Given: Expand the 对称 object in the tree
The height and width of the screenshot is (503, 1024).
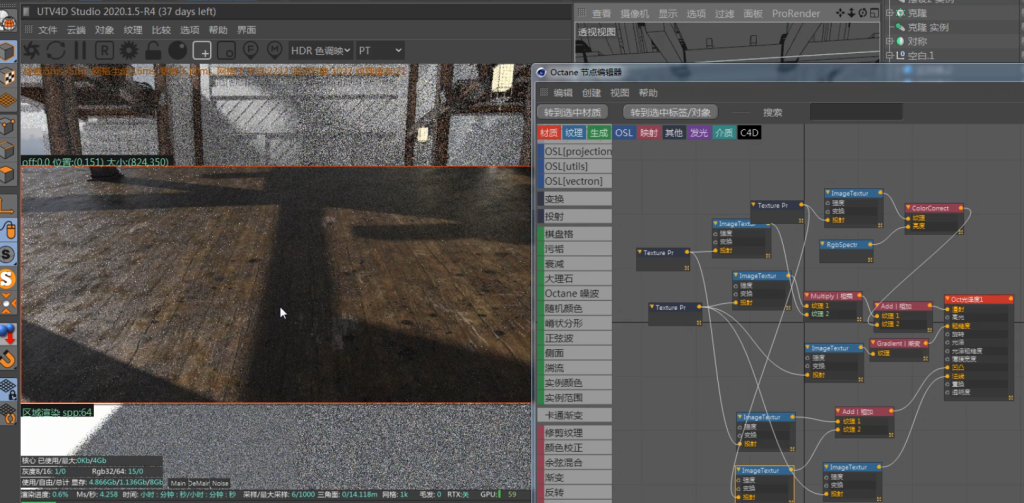Looking at the screenshot, I should coord(889,41).
